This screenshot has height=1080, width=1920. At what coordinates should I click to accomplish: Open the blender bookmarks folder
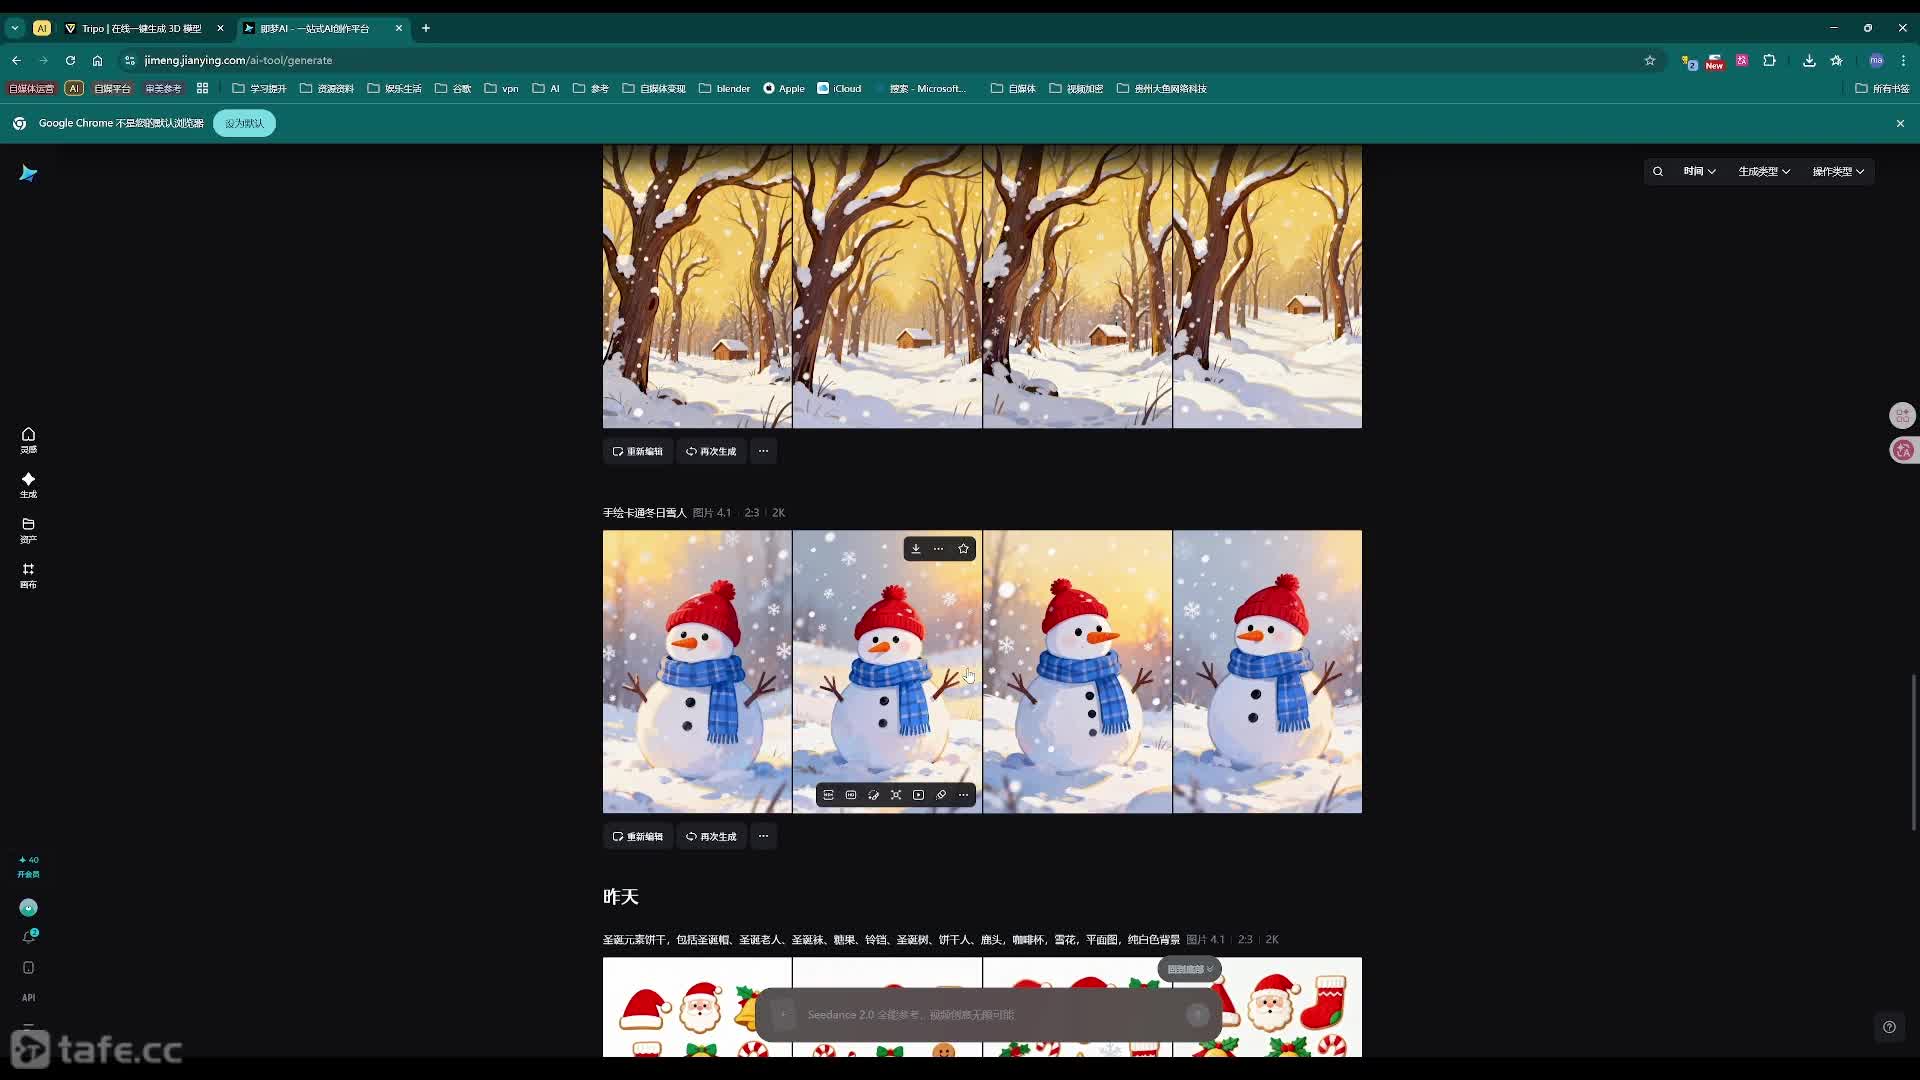click(724, 89)
